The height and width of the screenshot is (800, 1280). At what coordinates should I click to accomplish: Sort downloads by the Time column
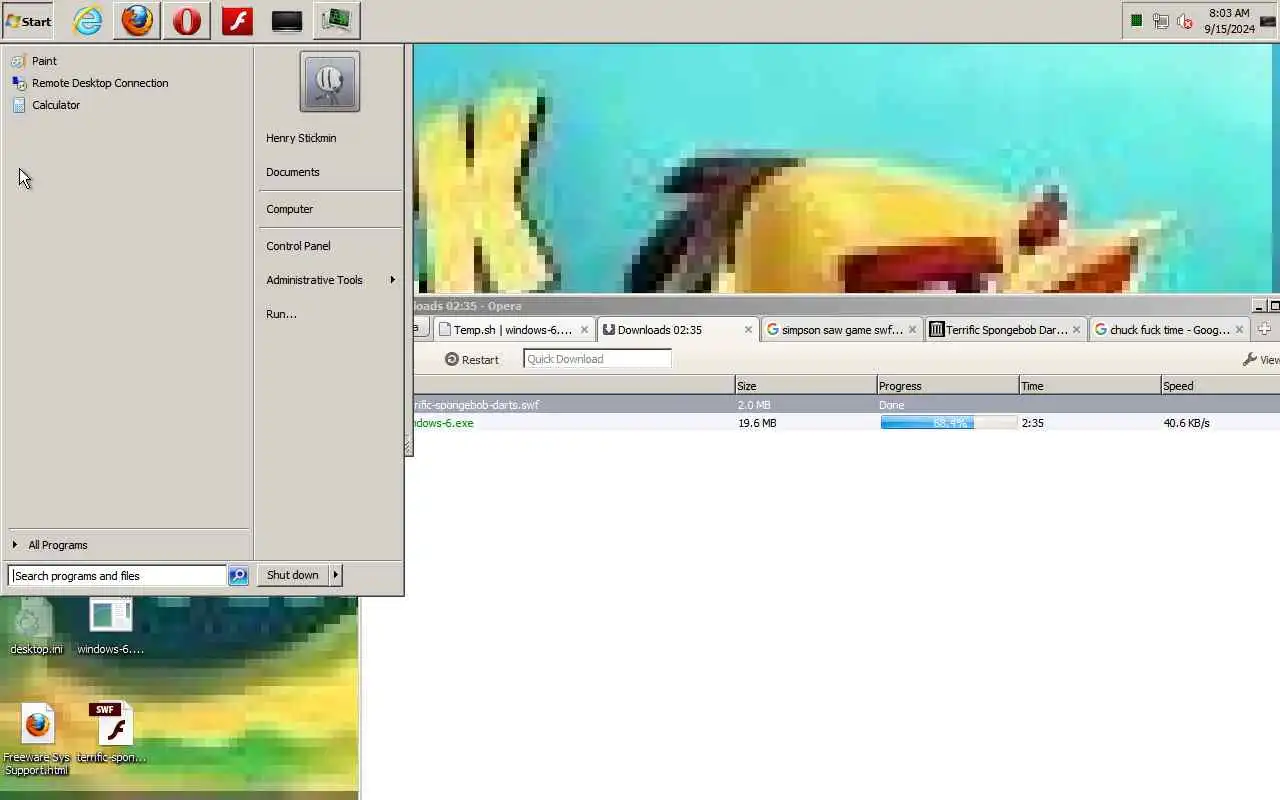point(1089,386)
